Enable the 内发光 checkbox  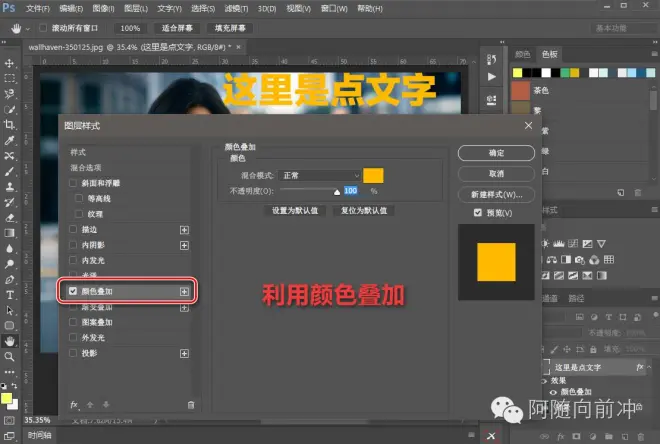coord(73,260)
